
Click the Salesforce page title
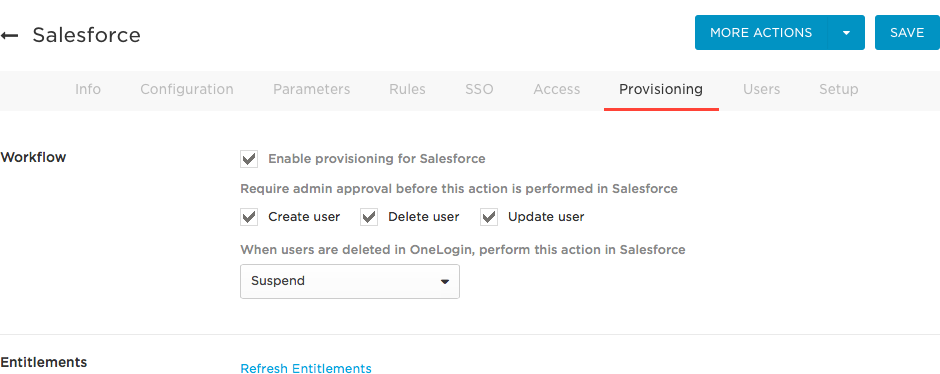pos(86,35)
